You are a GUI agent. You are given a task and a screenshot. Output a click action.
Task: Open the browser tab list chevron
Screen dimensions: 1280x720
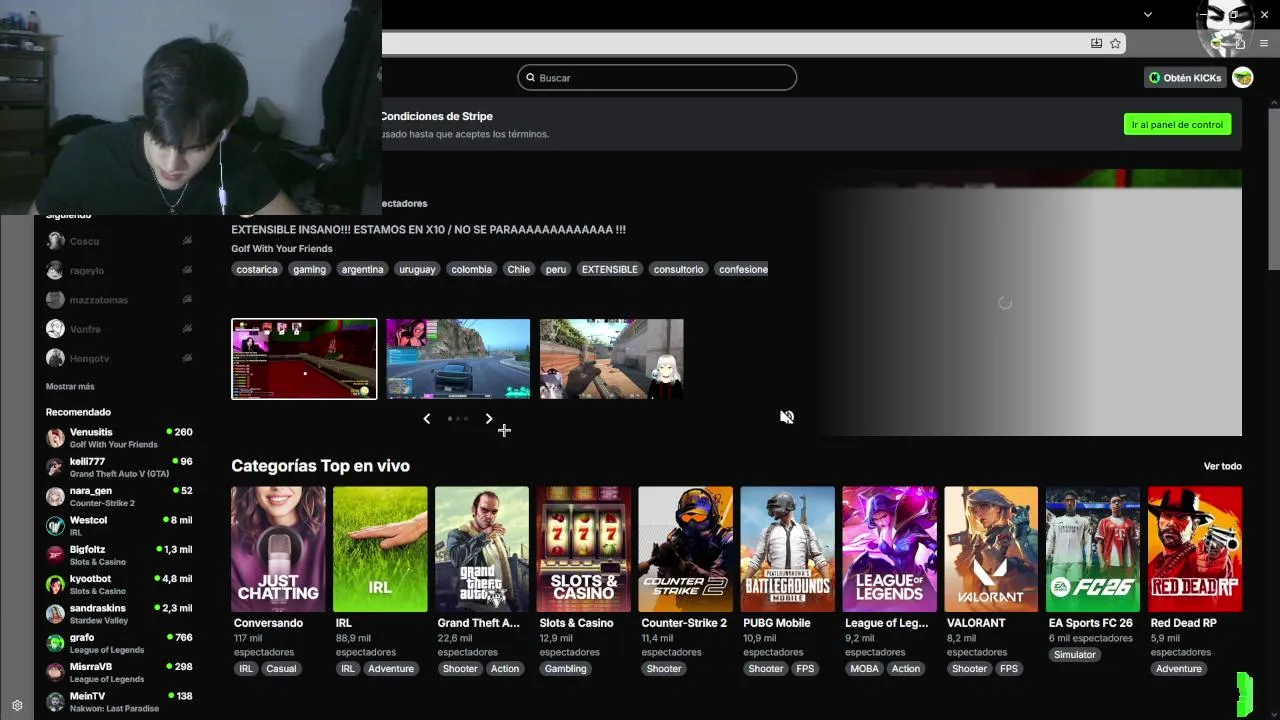1148,14
